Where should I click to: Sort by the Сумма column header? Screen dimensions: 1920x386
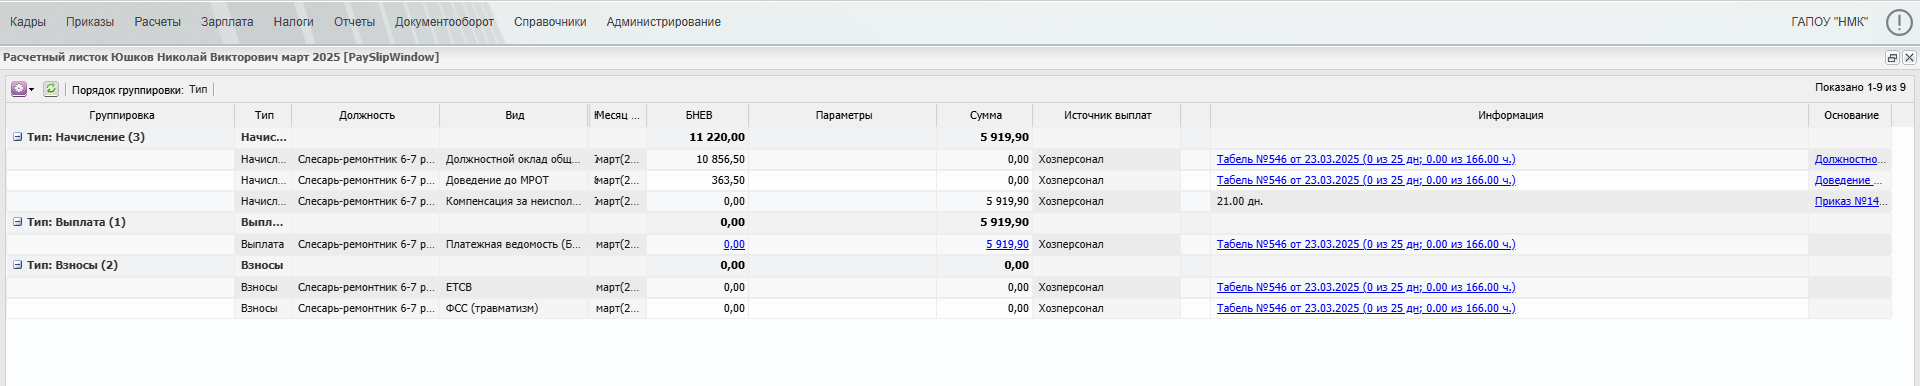[985, 115]
